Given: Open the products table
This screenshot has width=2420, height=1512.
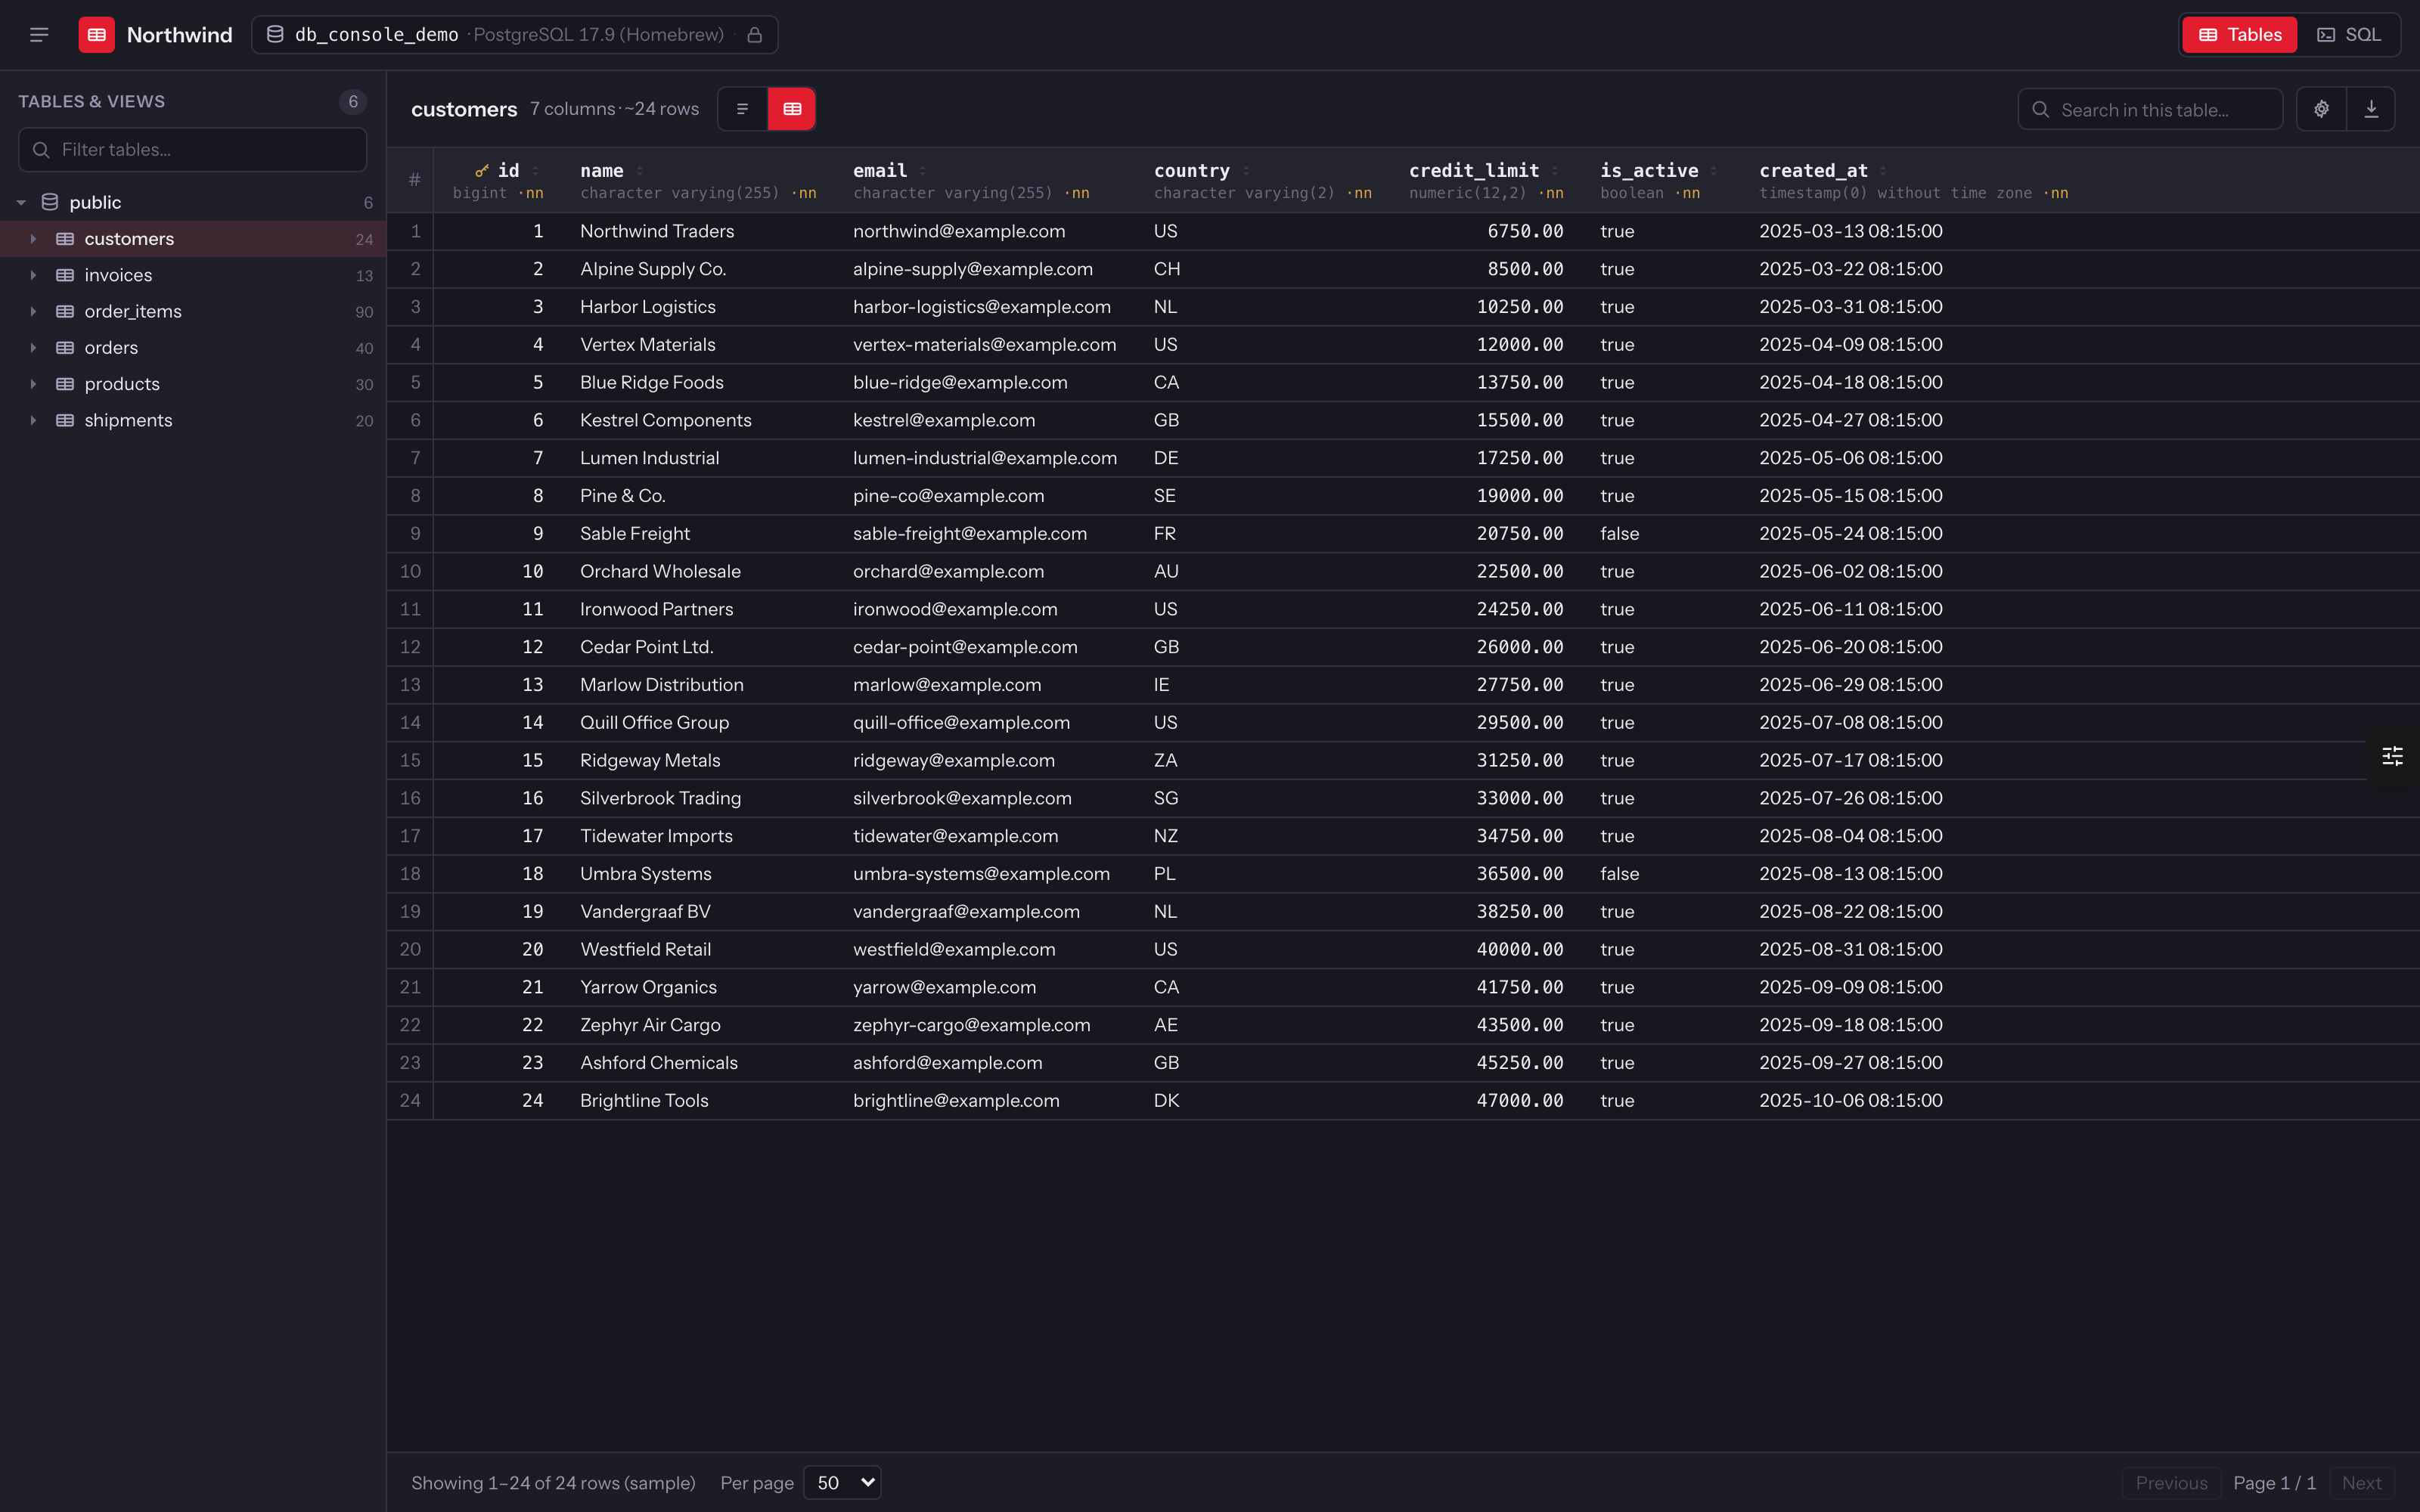Looking at the screenshot, I should [x=193, y=384].
